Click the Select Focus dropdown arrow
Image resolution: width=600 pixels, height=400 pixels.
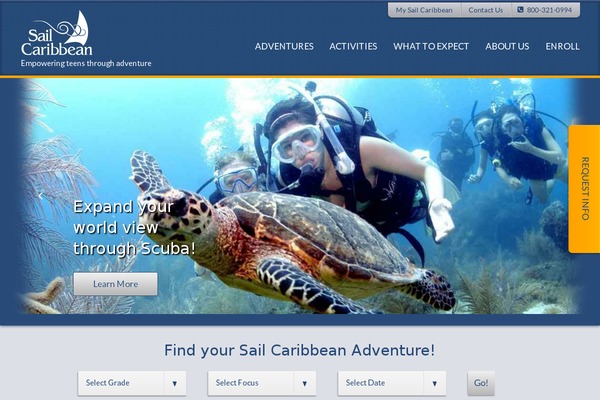(305, 383)
